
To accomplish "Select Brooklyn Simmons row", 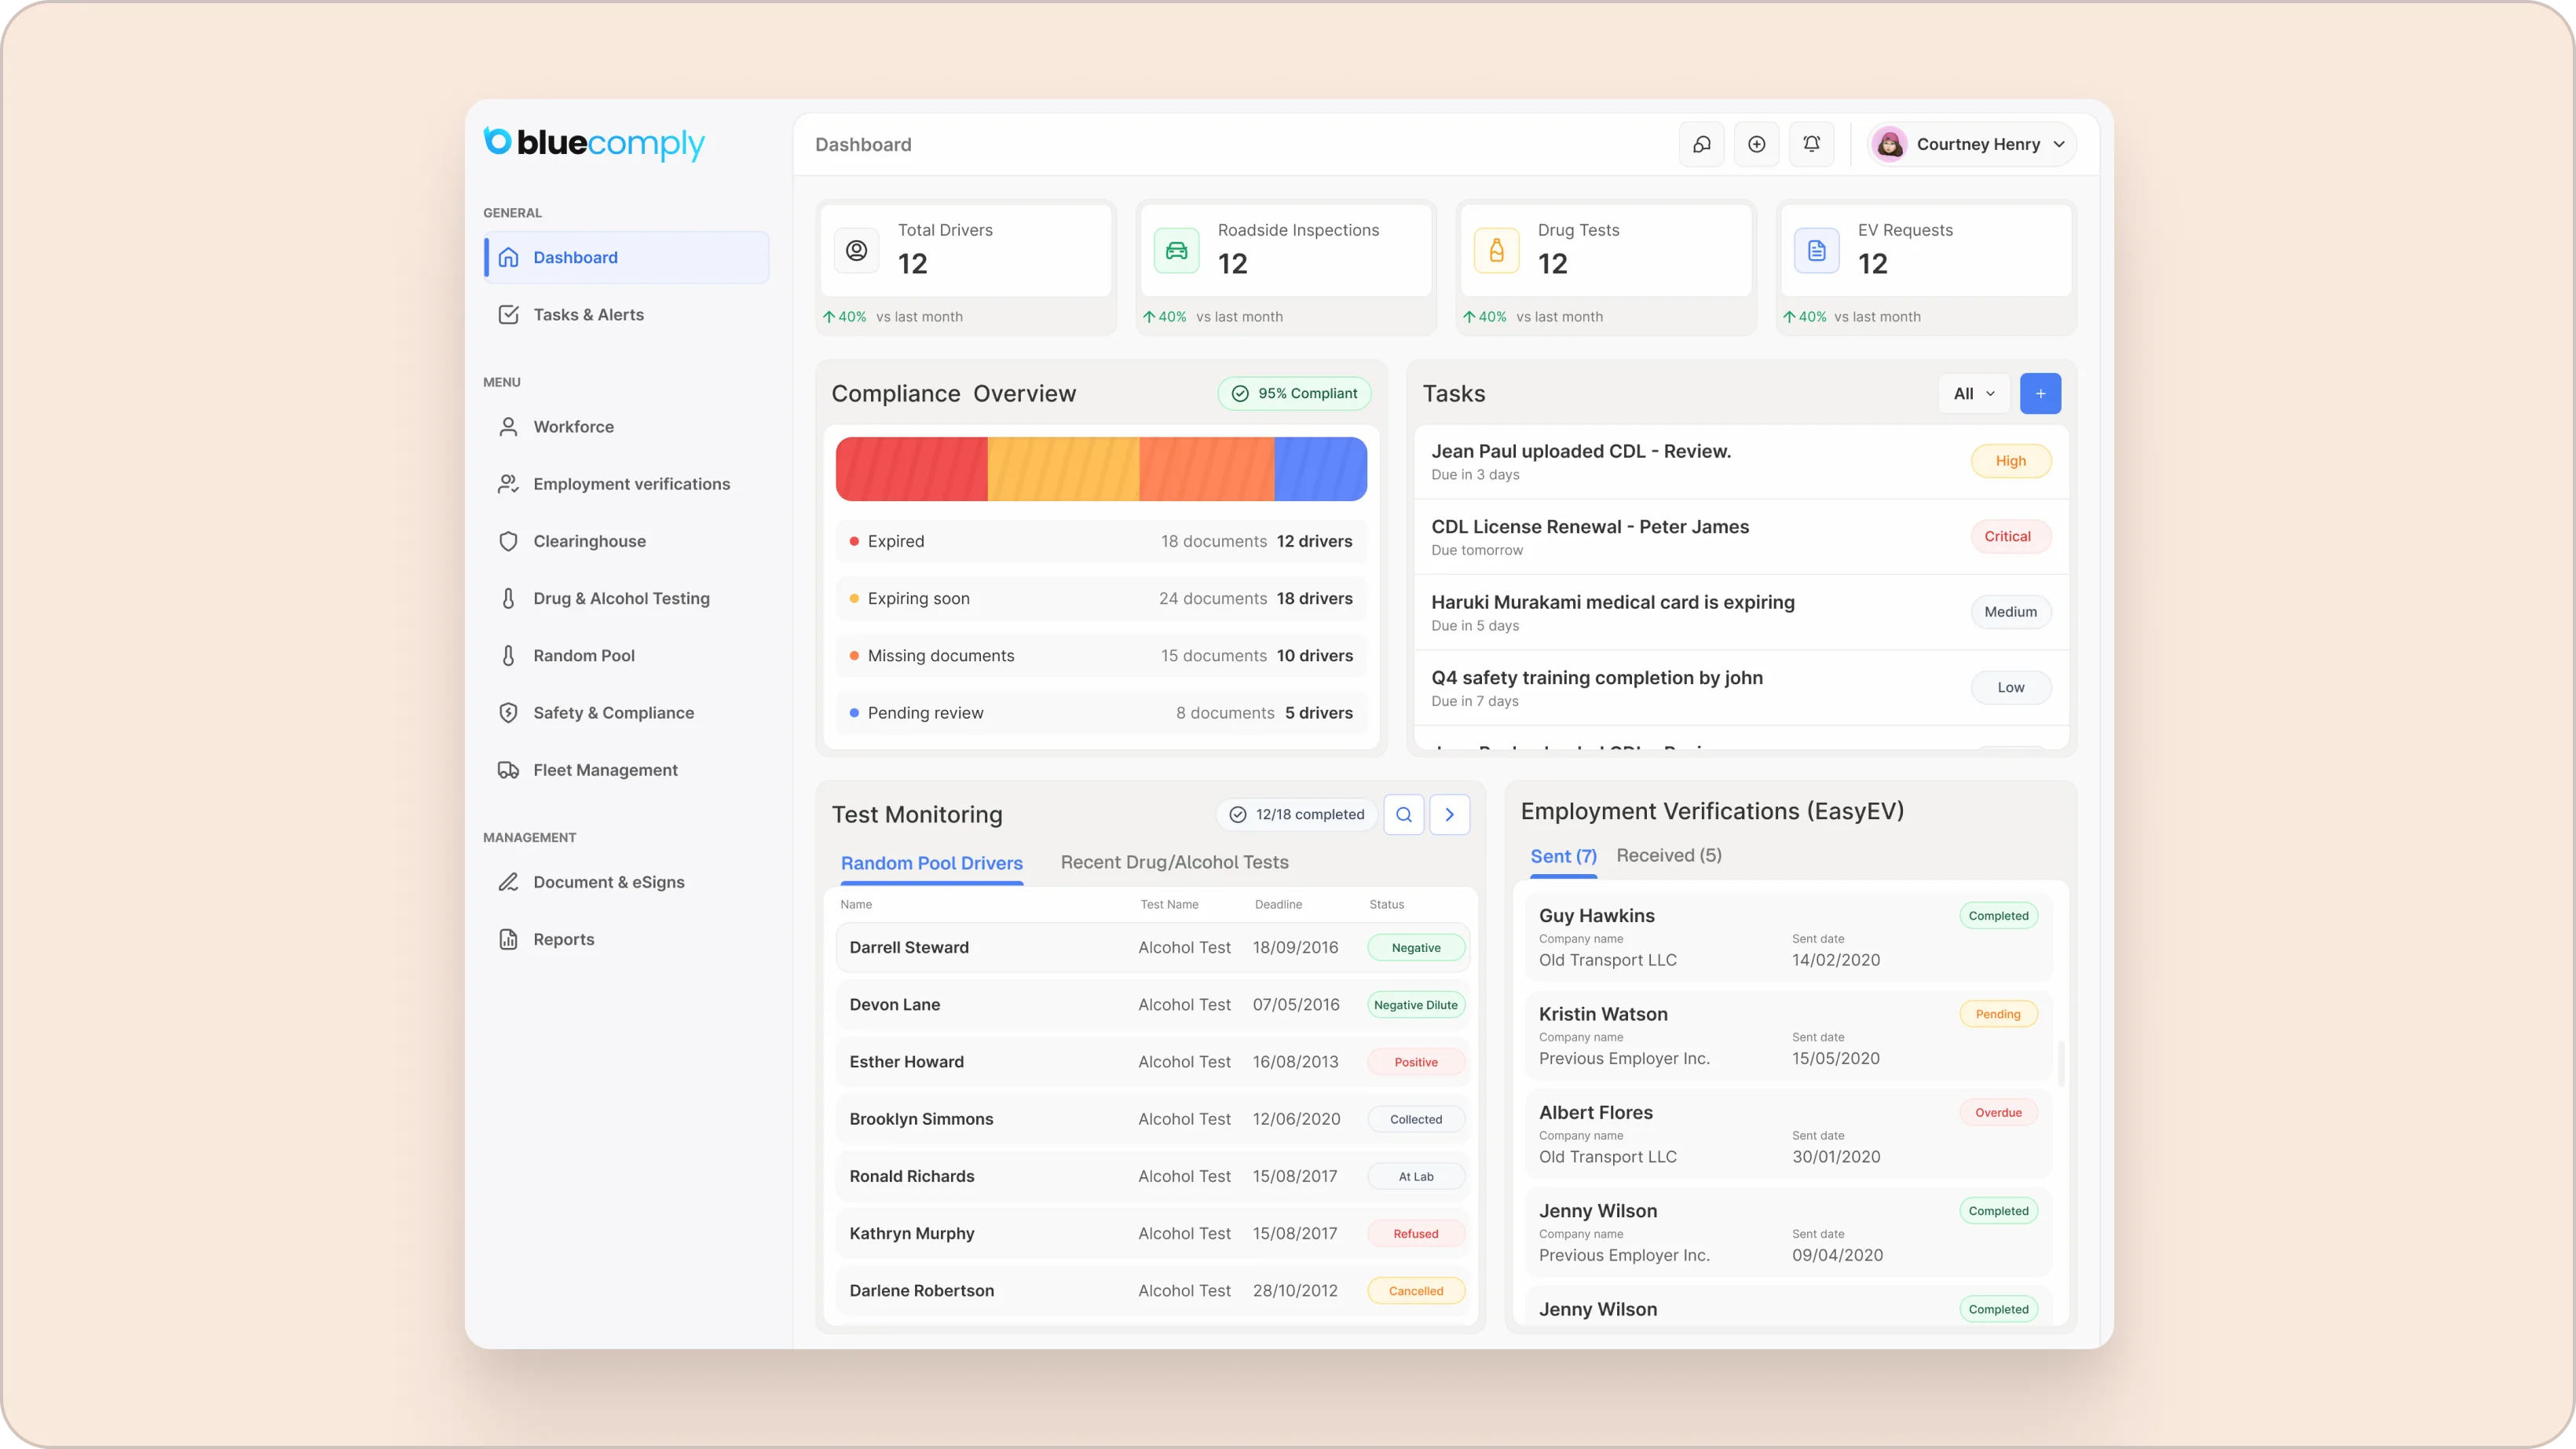I will (1152, 1119).
